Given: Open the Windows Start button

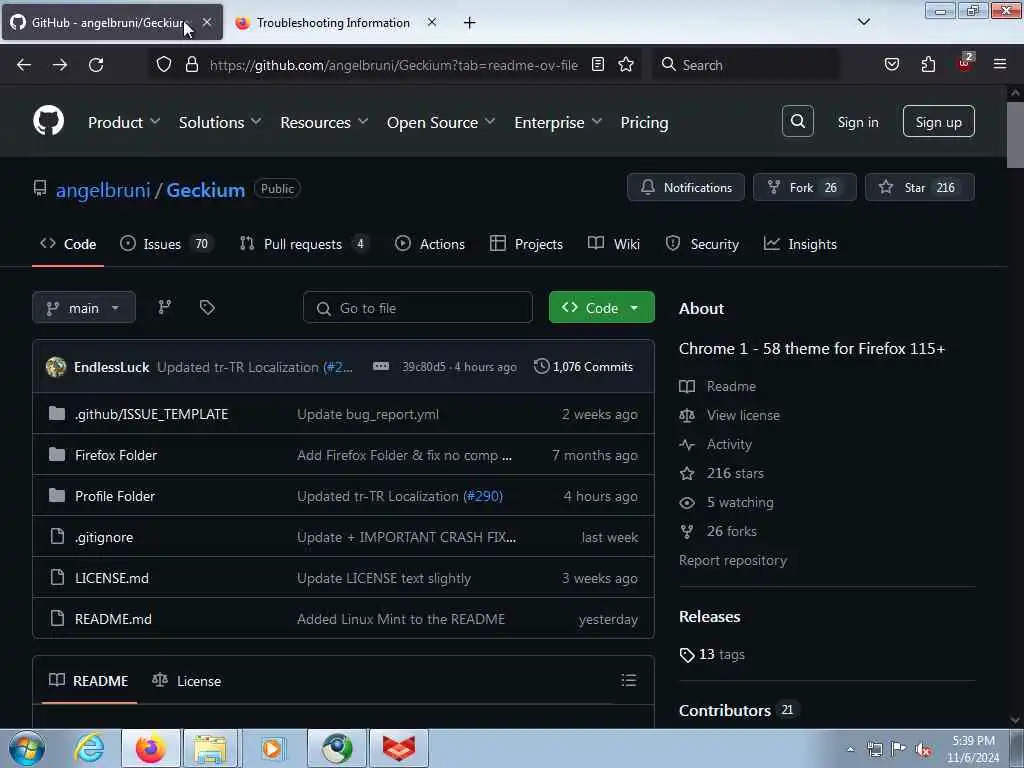Looking at the screenshot, I should coord(27,748).
